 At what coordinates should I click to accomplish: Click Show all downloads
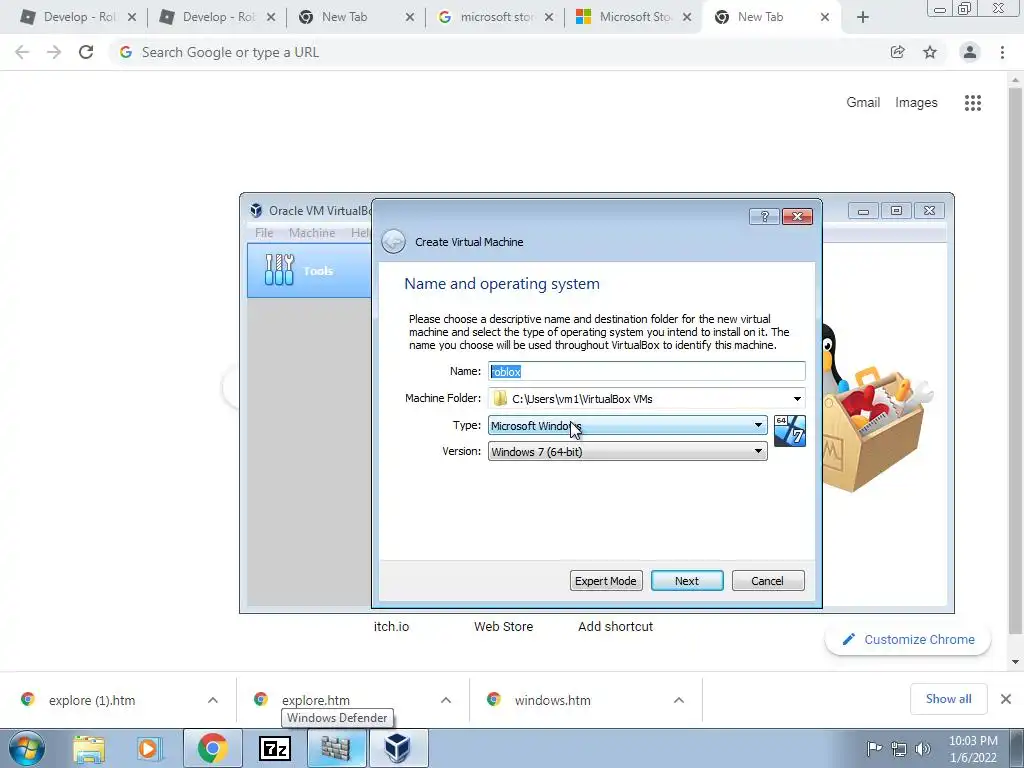coord(948,699)
